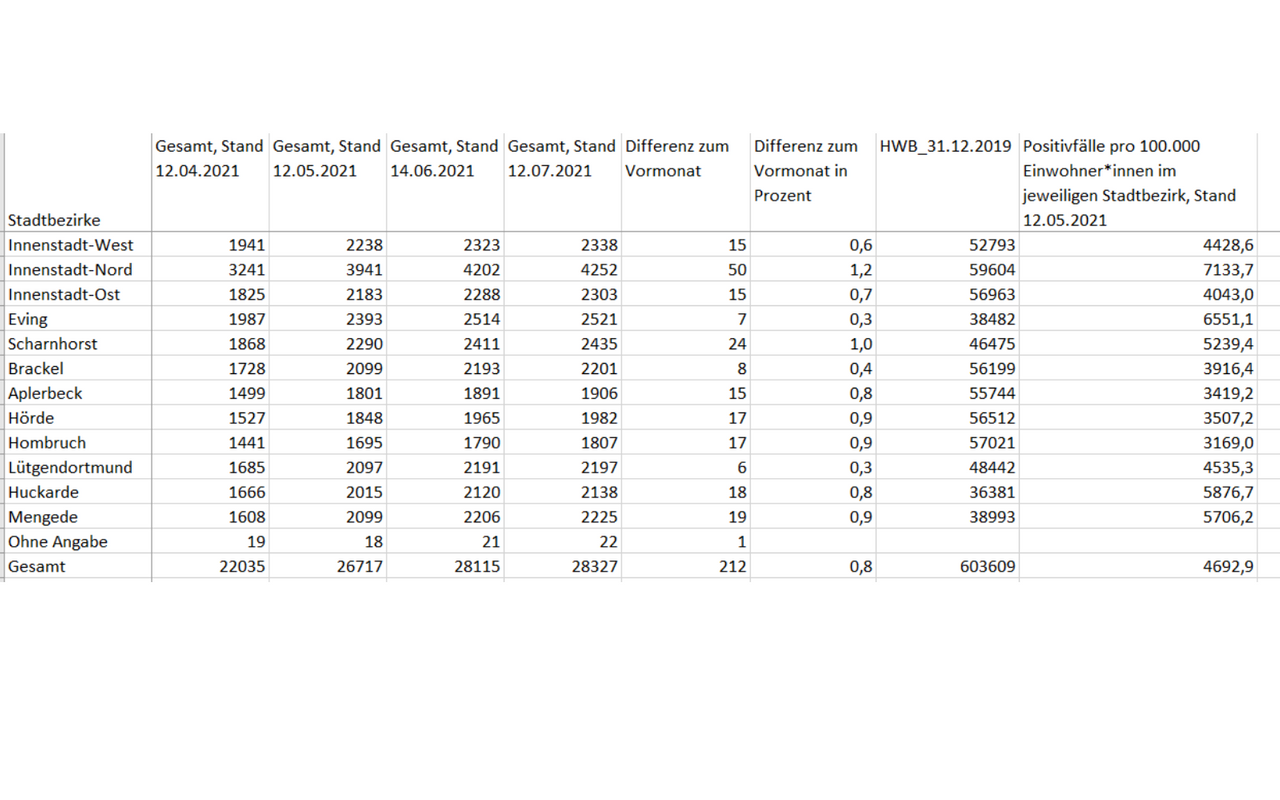Click the Lütgendortmund row label
This screenshot has height=800, width=1280.
tap(70, 467)
